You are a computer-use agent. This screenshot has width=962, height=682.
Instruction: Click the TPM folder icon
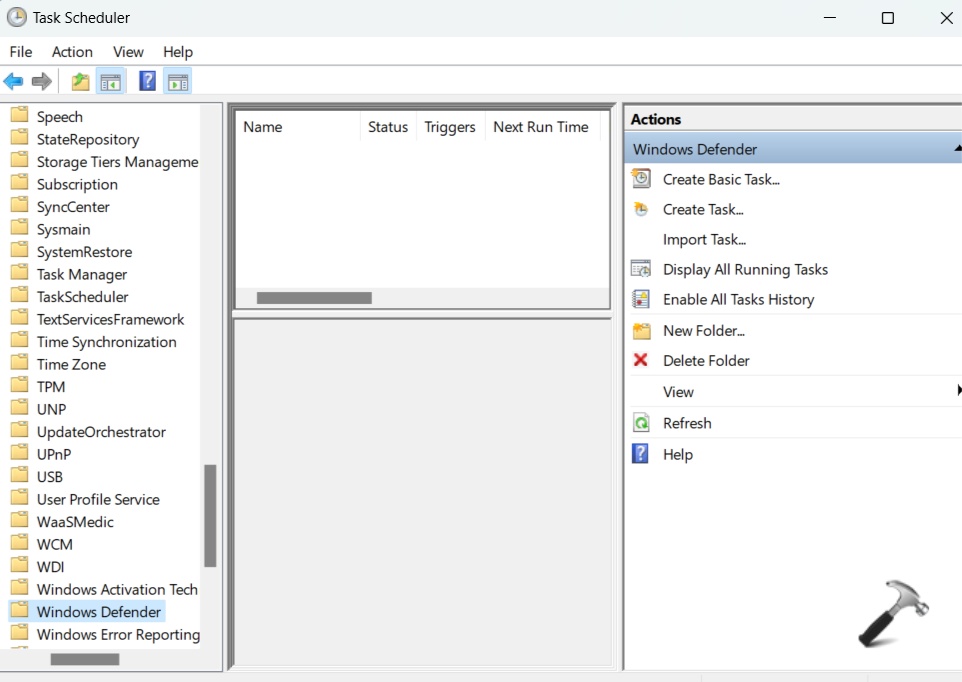point(20,385)
